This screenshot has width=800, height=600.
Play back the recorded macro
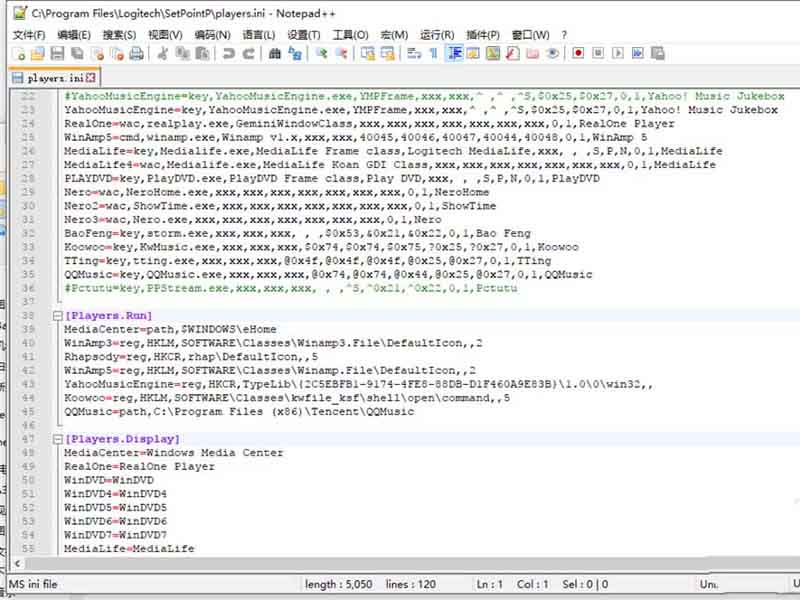click(x=618, y=54)
